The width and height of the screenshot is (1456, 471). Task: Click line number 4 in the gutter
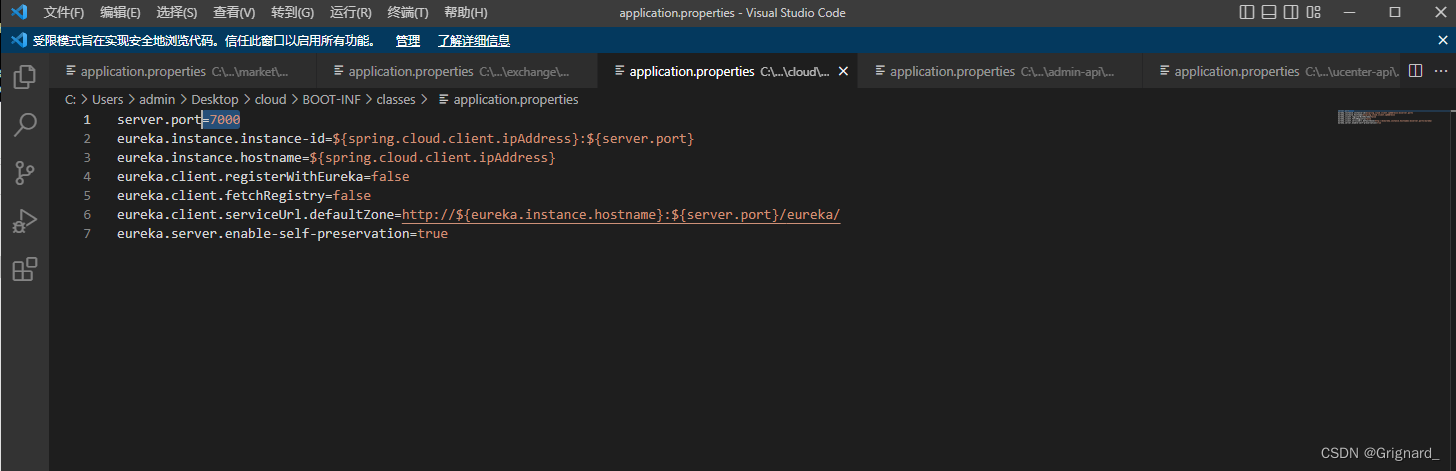pyautogui.click(x=87, y=177)
